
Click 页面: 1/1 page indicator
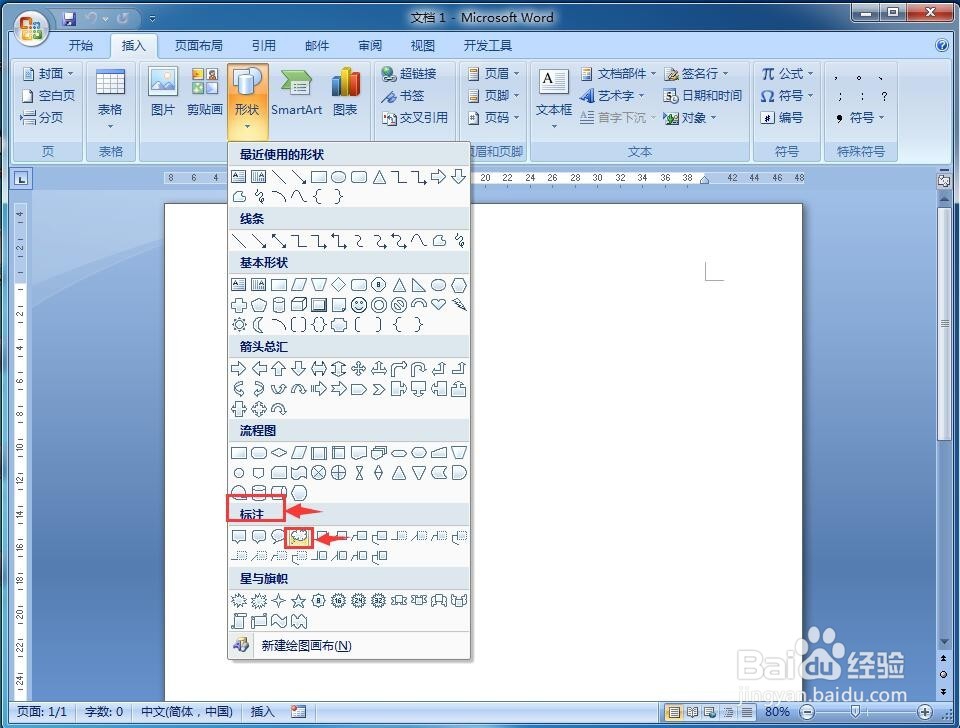(41, 711)
